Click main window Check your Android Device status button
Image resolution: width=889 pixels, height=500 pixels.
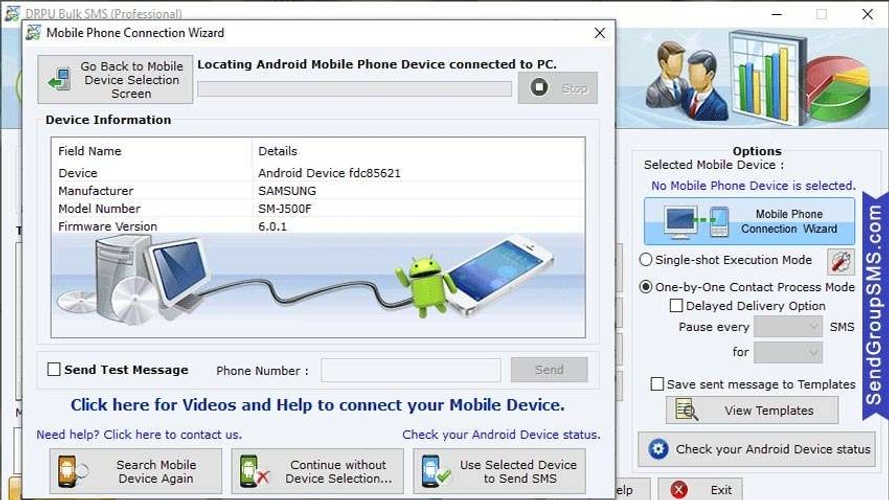756,449
